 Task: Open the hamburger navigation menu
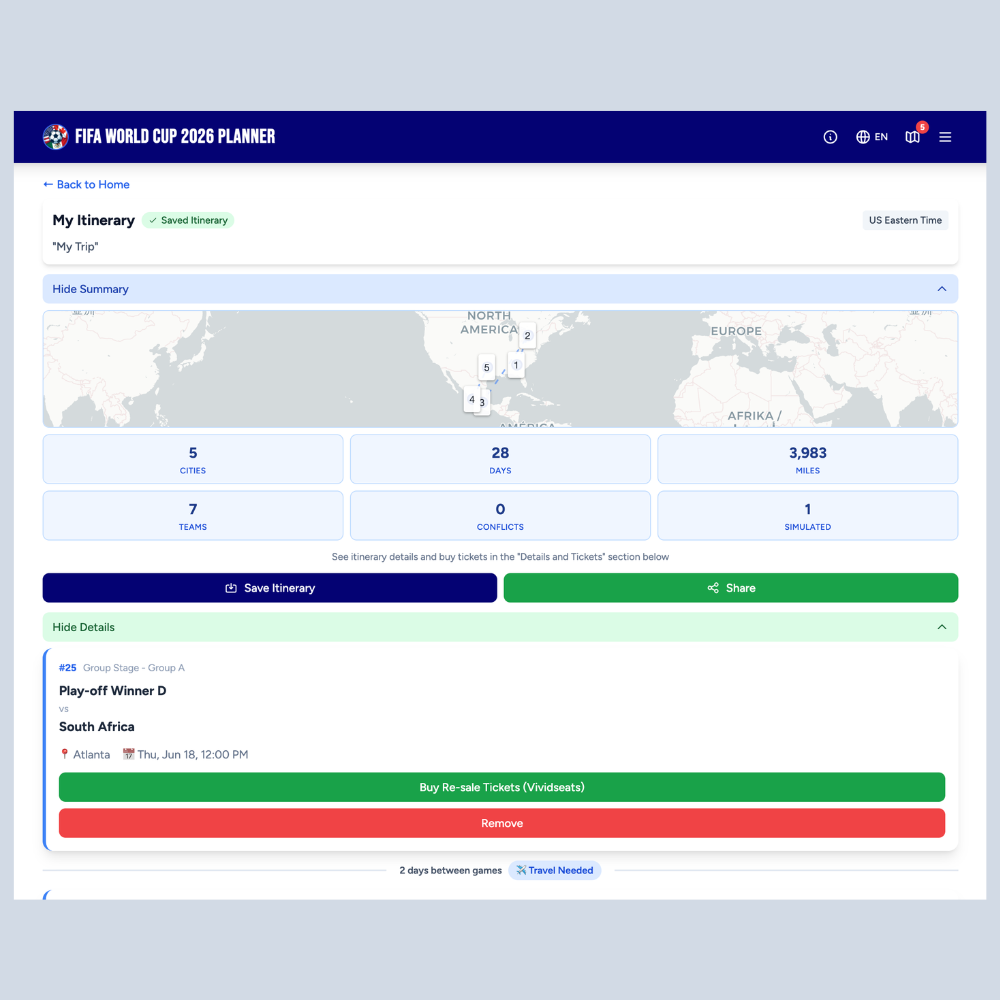click(945, 137)
